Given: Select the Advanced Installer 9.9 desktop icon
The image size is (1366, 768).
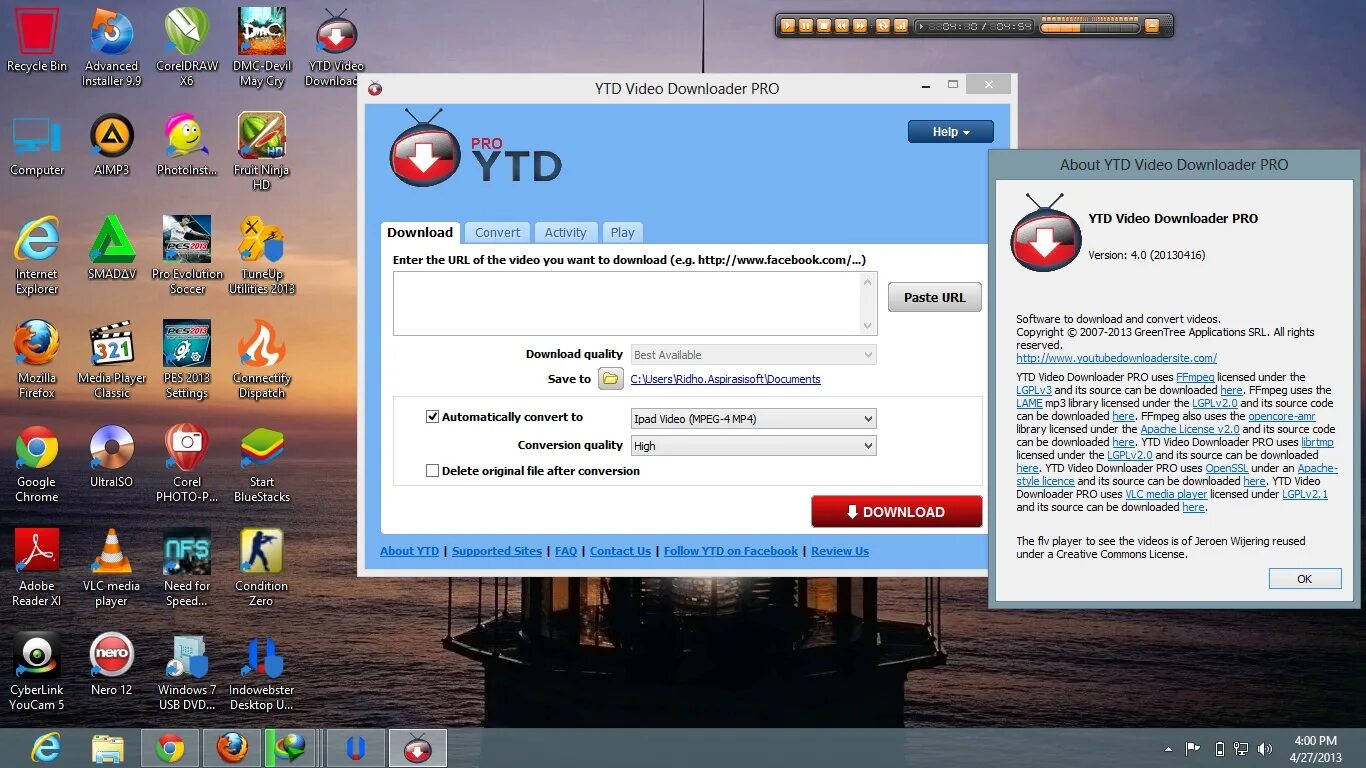Looking at the screenshot, I should [x=111, y=47].
